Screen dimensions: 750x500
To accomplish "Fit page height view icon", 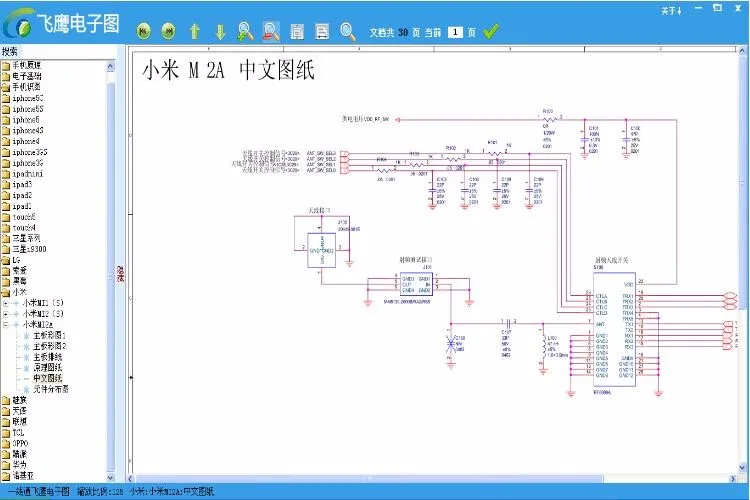I will click(297, 32).
